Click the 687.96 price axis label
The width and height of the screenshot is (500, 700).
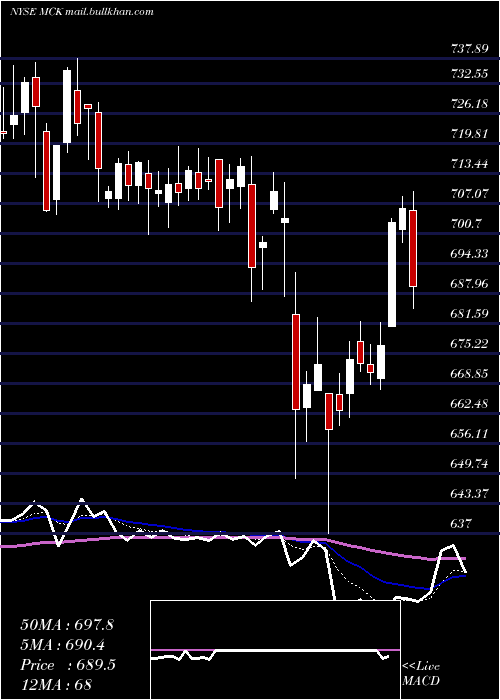[x=469, y=283]
